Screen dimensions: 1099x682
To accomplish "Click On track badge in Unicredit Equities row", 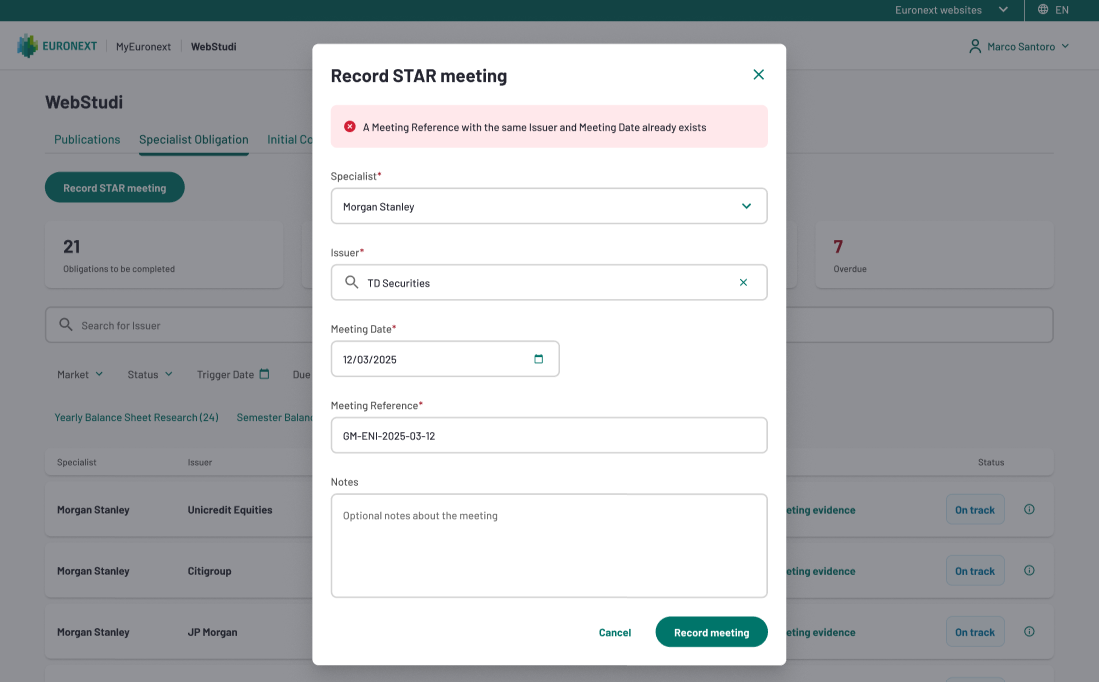I will tap(975, 510).
